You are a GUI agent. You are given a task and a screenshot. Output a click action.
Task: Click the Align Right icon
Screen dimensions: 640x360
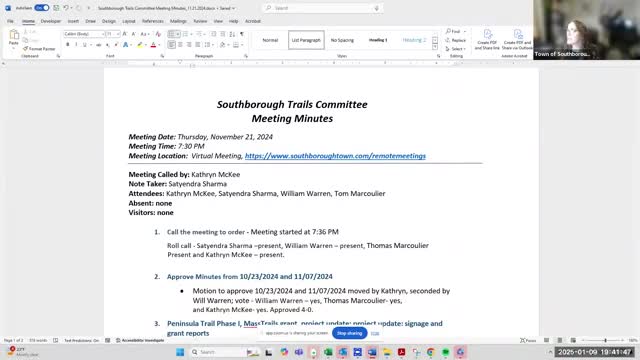[x=189, y=44]
